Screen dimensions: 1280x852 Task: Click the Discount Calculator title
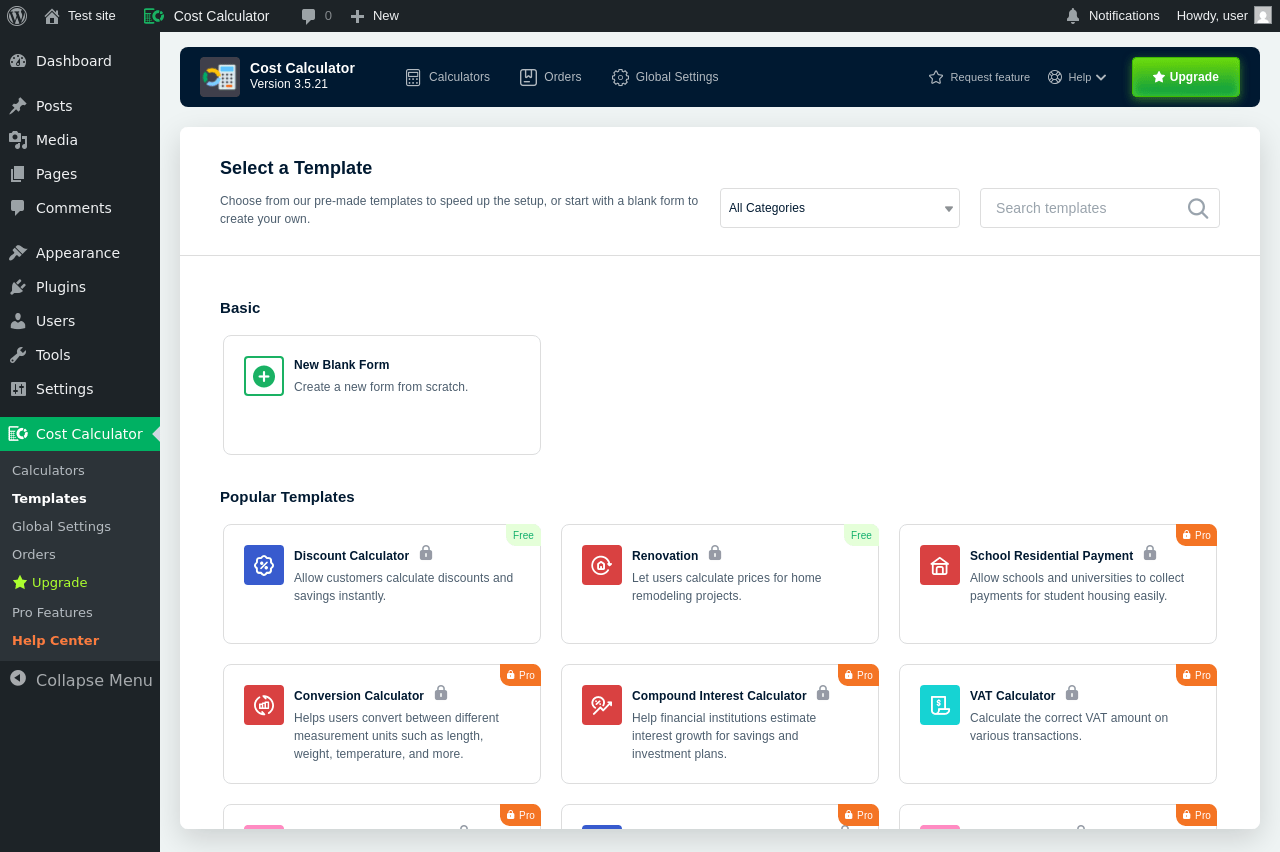point(351,556)
